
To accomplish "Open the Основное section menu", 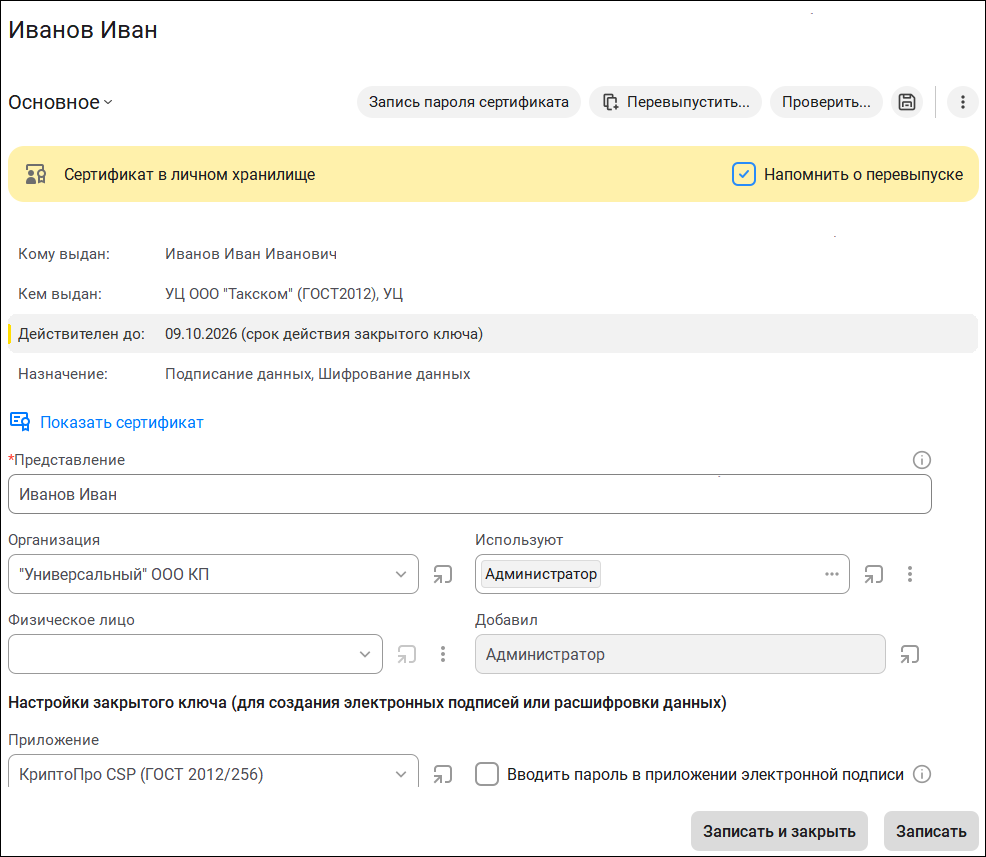I will click(x=60, y=102).
